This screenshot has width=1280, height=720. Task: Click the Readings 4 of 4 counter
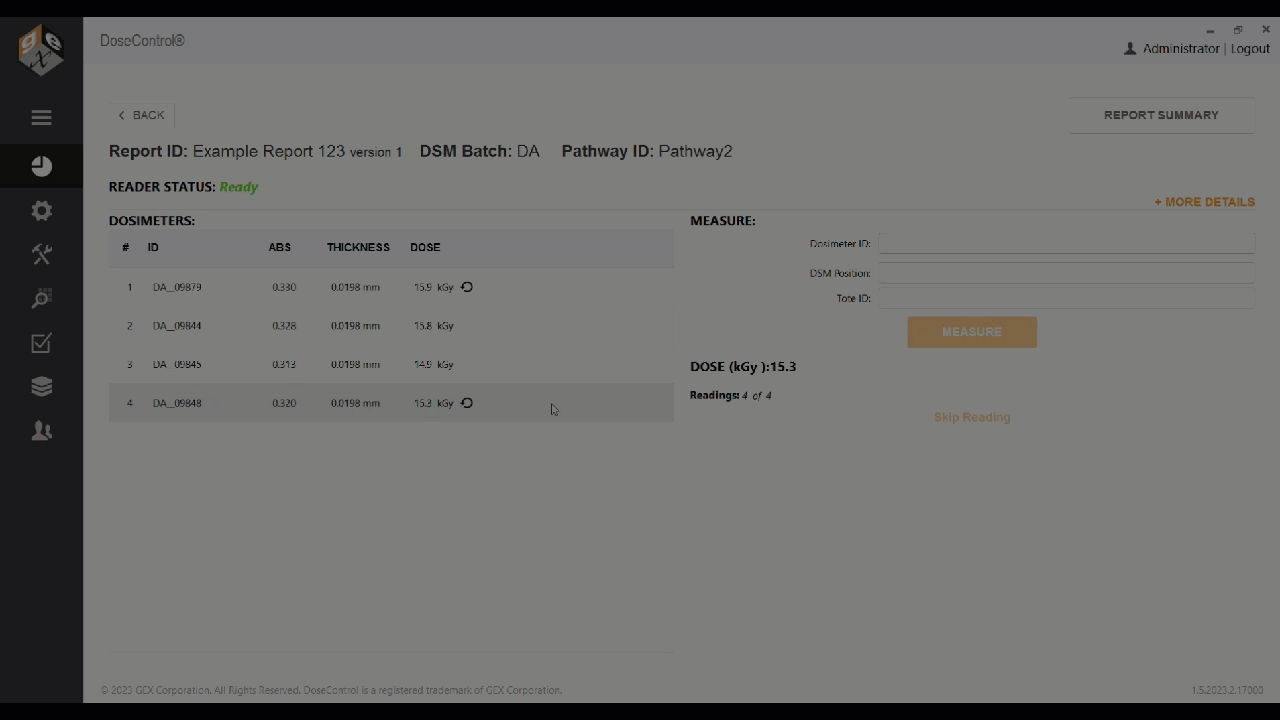point(730,396)
